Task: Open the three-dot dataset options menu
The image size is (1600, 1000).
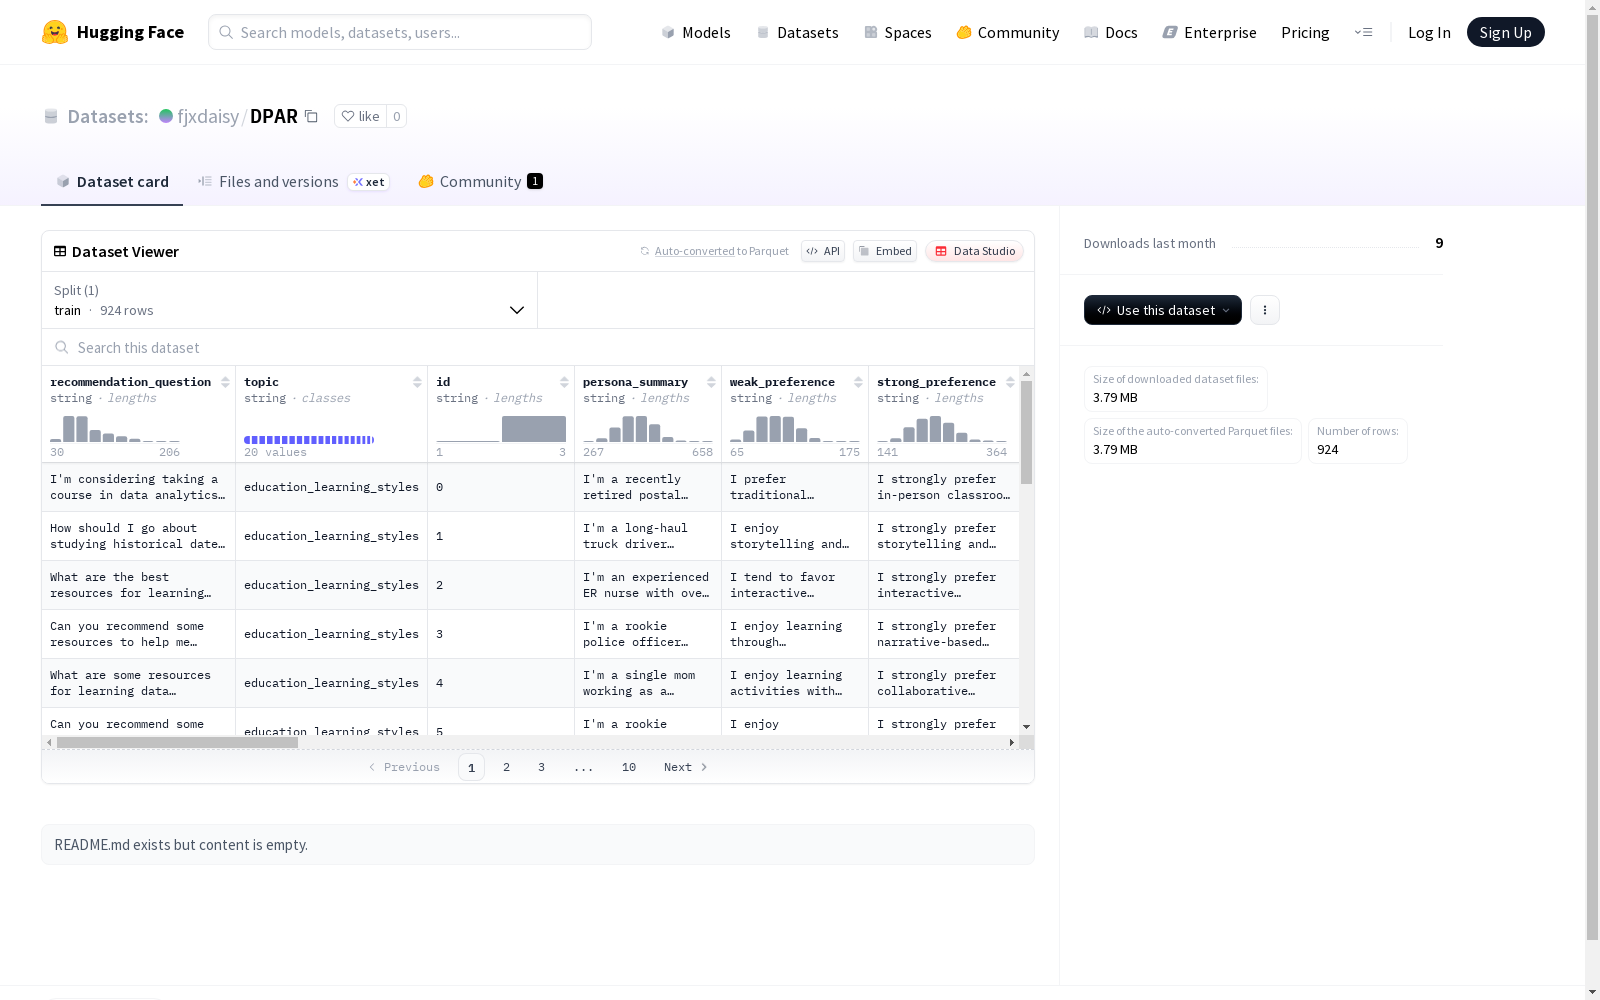Action: [x=1265, y=310]
